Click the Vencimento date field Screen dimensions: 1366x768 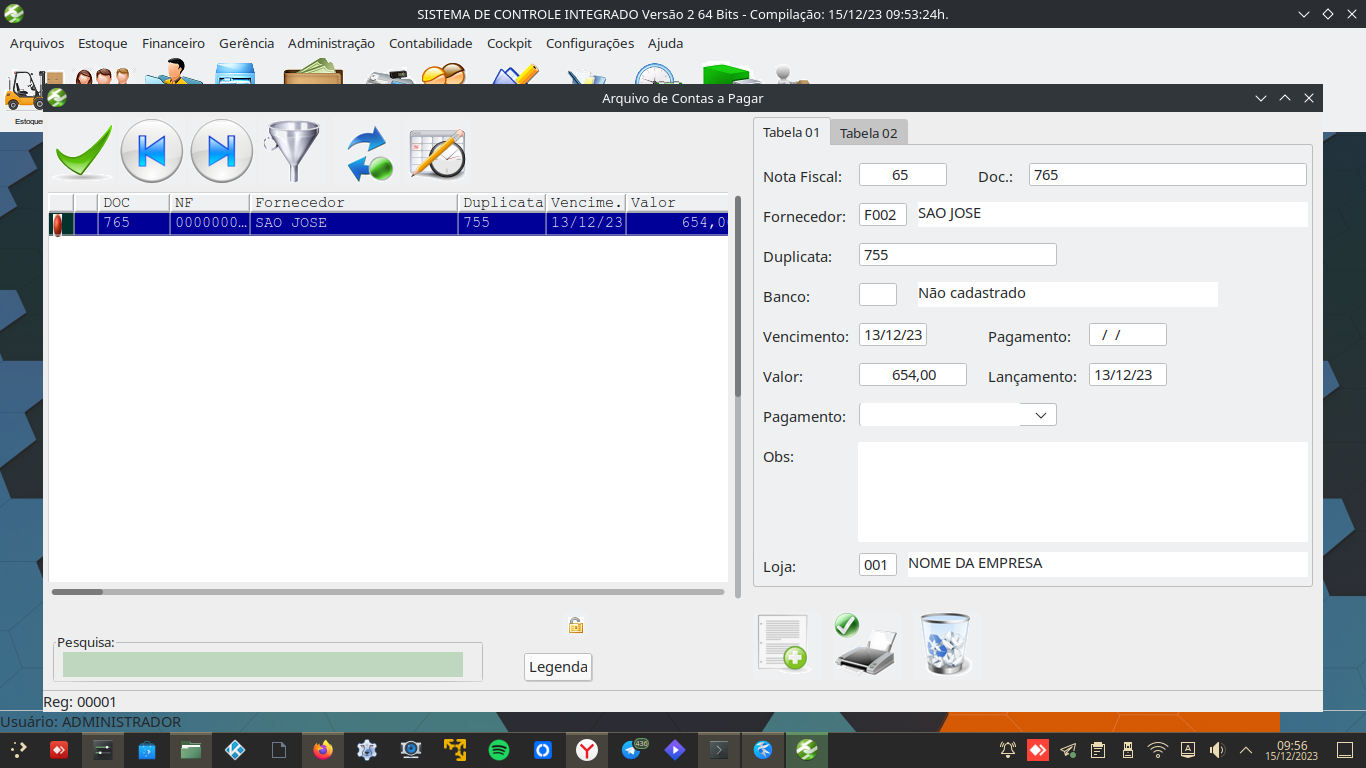(x=892, y=335)
